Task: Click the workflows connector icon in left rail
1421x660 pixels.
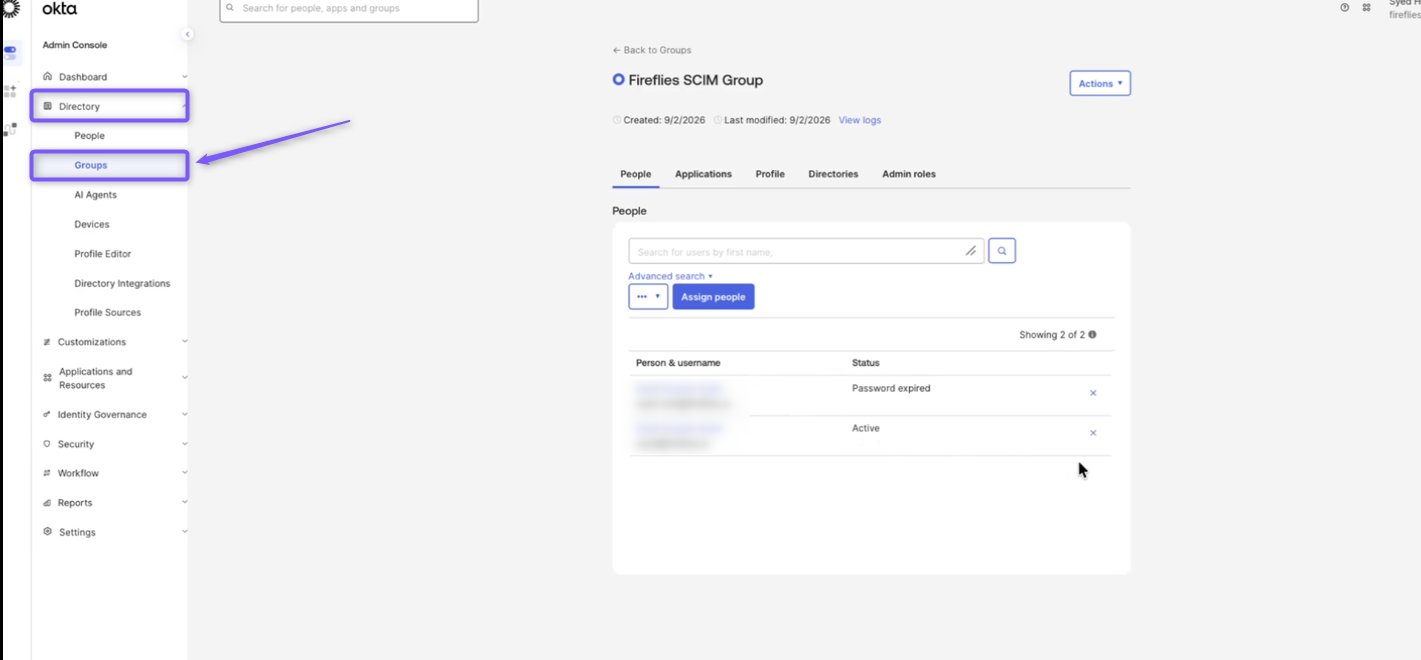Action: [x=10, y=130]
